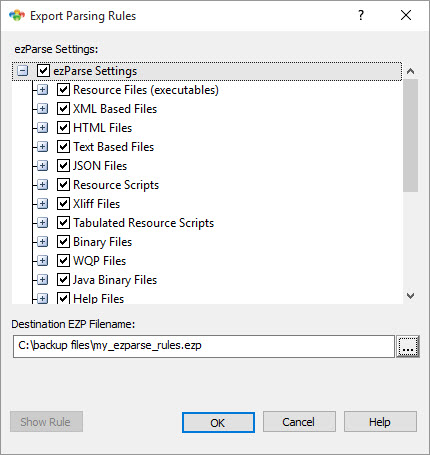Click the Cancel button
Screen dimensions: 430x455
click(x=299, y=422)
